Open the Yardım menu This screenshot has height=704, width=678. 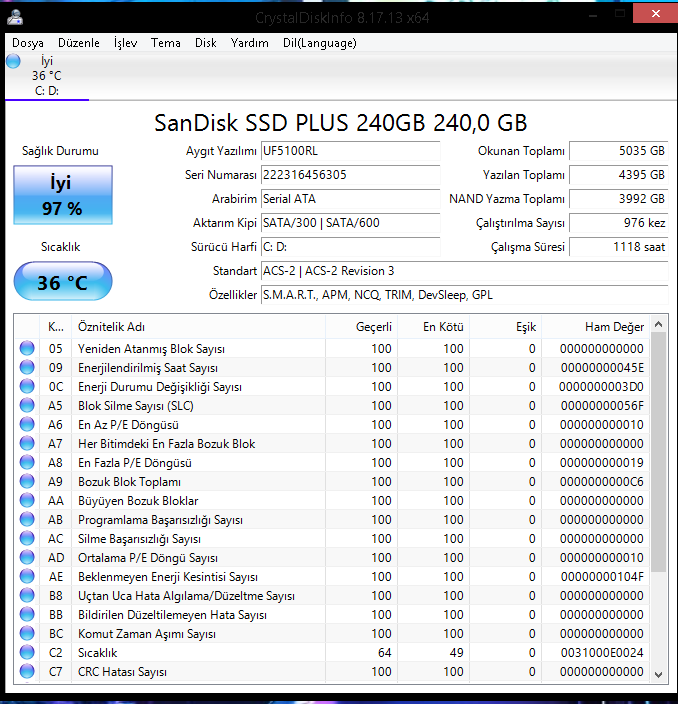[249, 43]
